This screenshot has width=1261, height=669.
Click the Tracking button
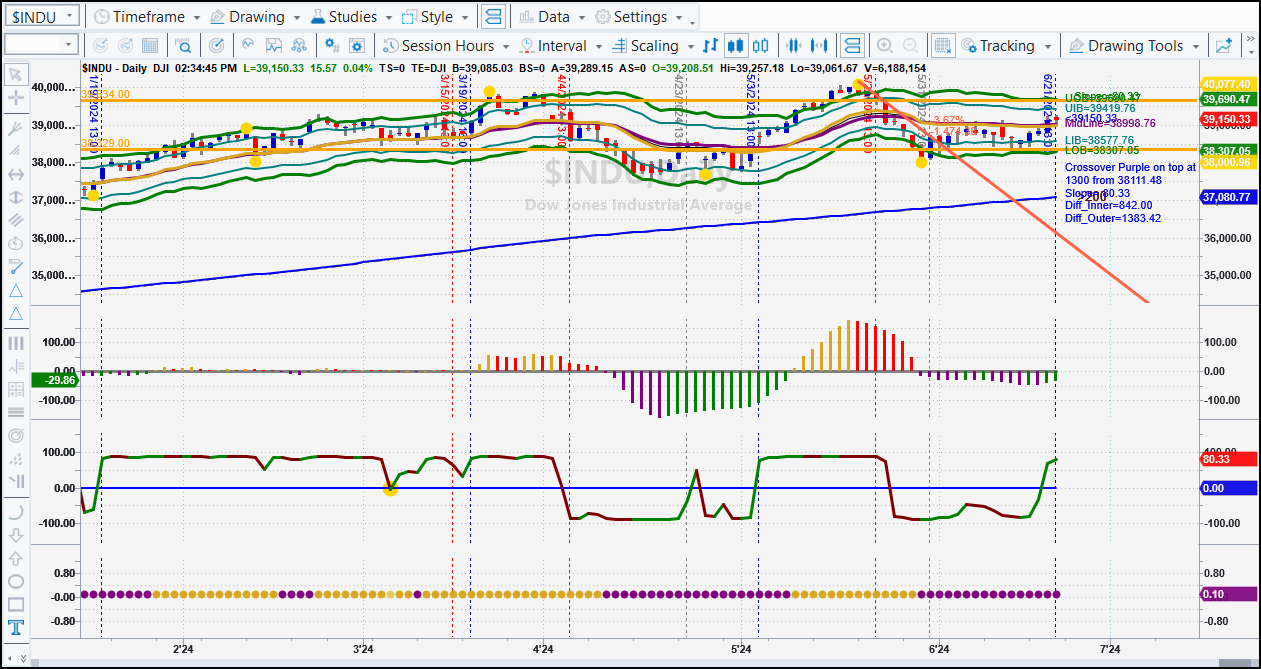tap(998, 46)
